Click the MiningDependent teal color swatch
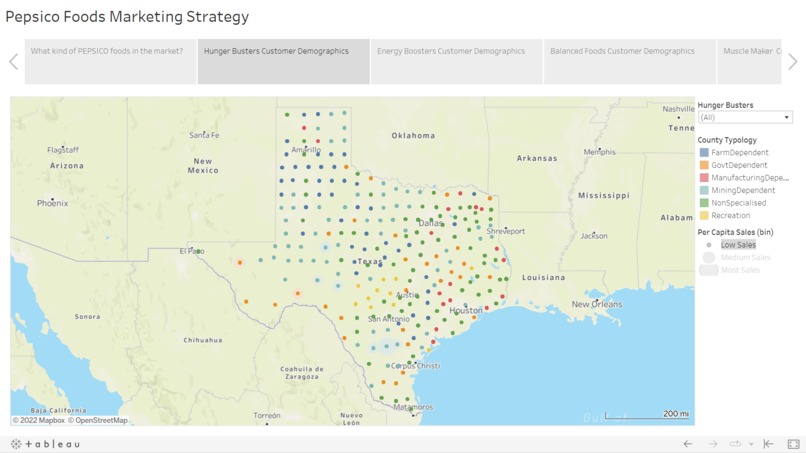This screenshot has height=453, width=806. tap(704, 190)
